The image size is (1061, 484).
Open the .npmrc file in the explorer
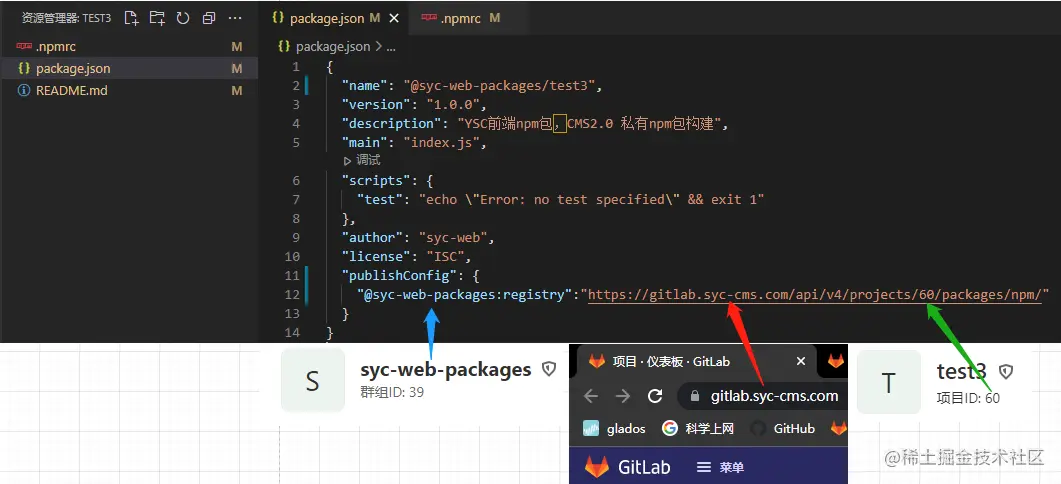click(129, 47)
